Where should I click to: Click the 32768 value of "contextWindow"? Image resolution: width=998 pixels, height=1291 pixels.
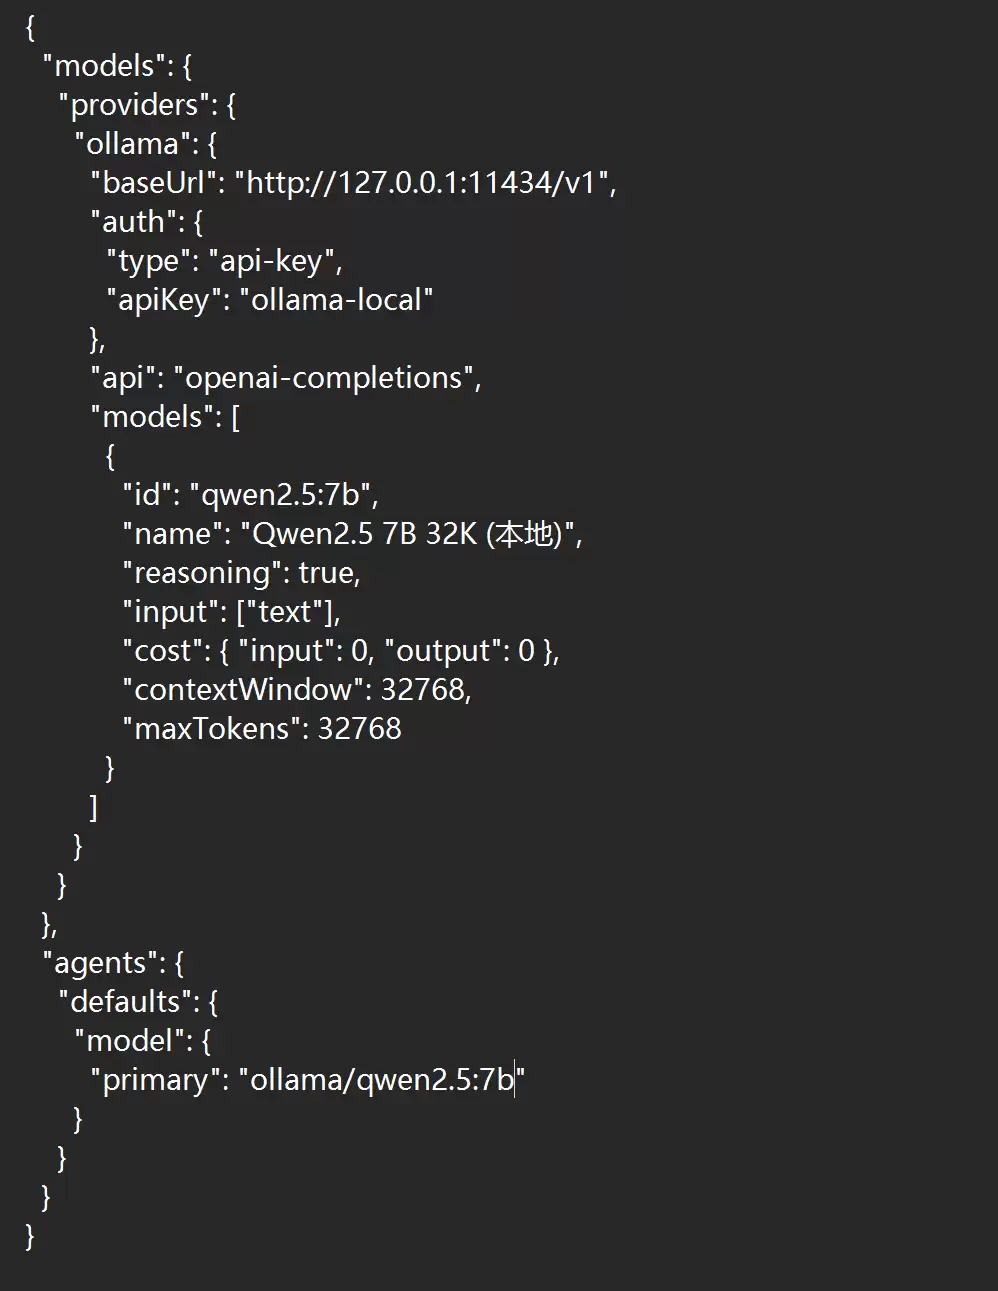(422, 690)
